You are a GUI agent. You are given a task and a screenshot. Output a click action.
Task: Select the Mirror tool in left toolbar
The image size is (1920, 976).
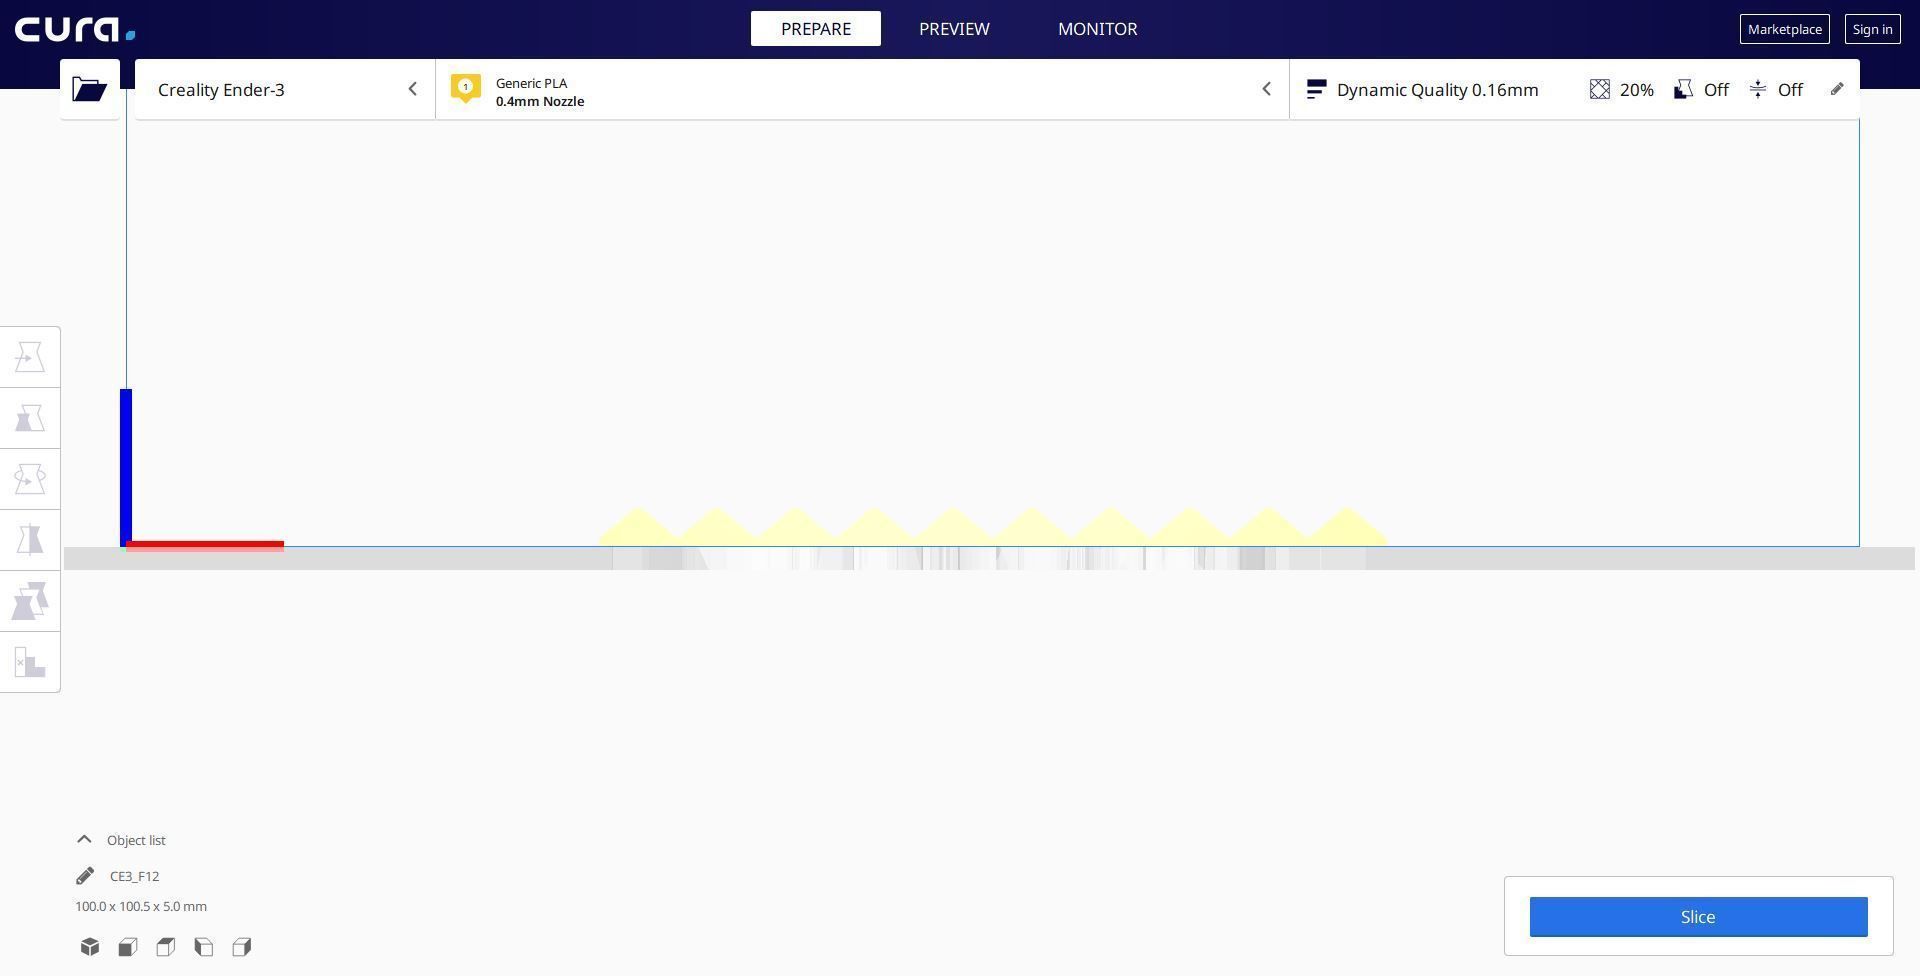[x=30, y=540]
